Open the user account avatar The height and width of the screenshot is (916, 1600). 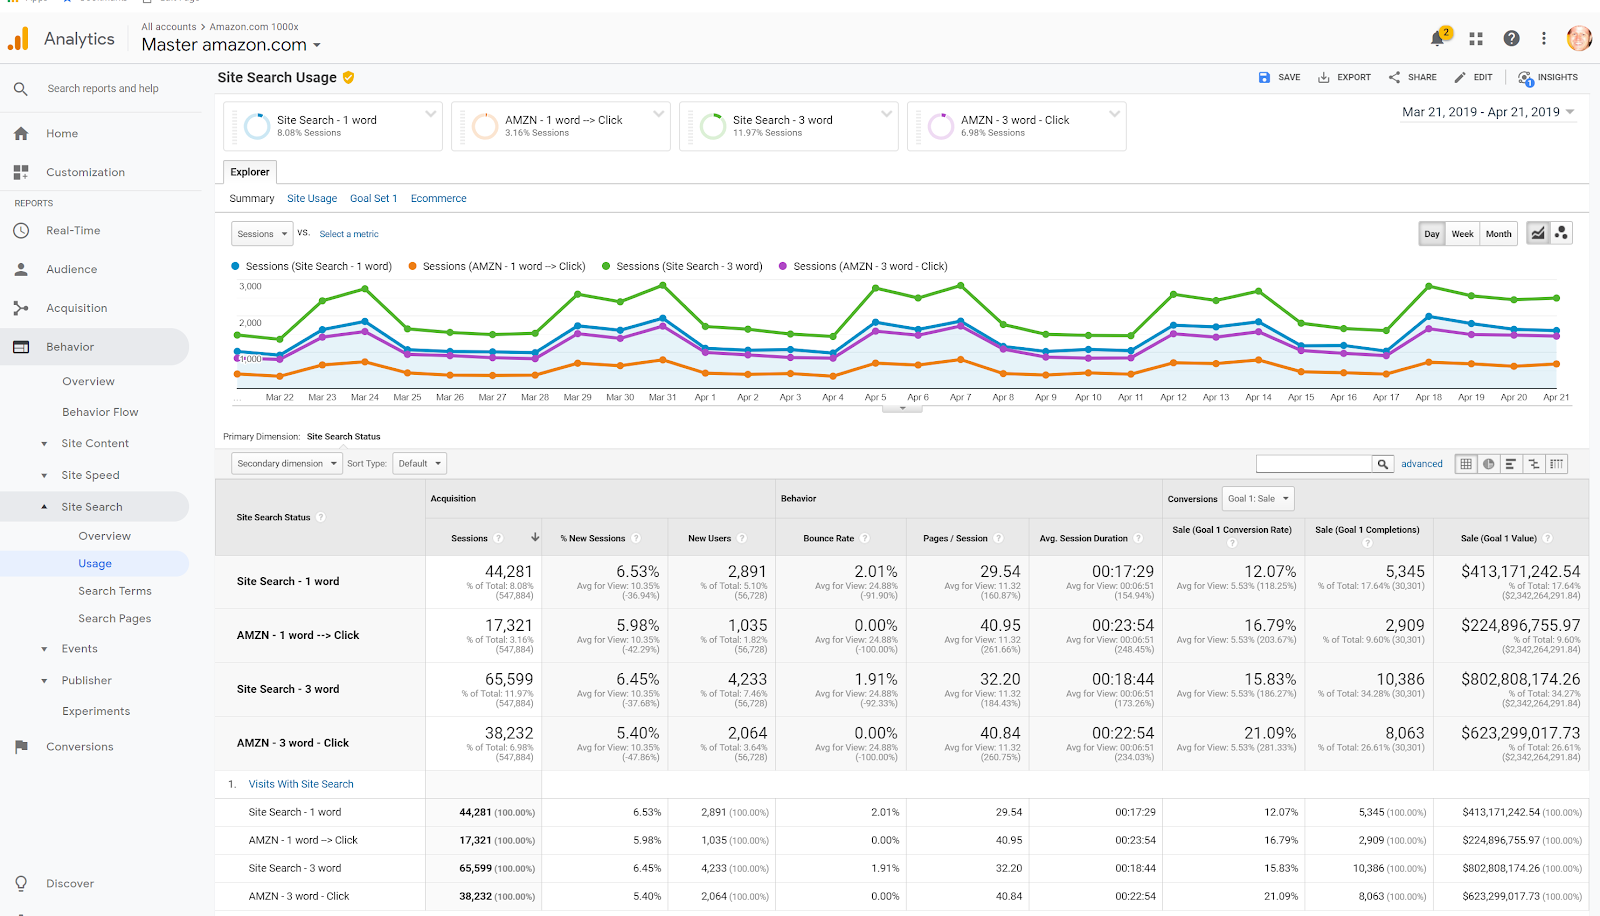pos(1579,38)
